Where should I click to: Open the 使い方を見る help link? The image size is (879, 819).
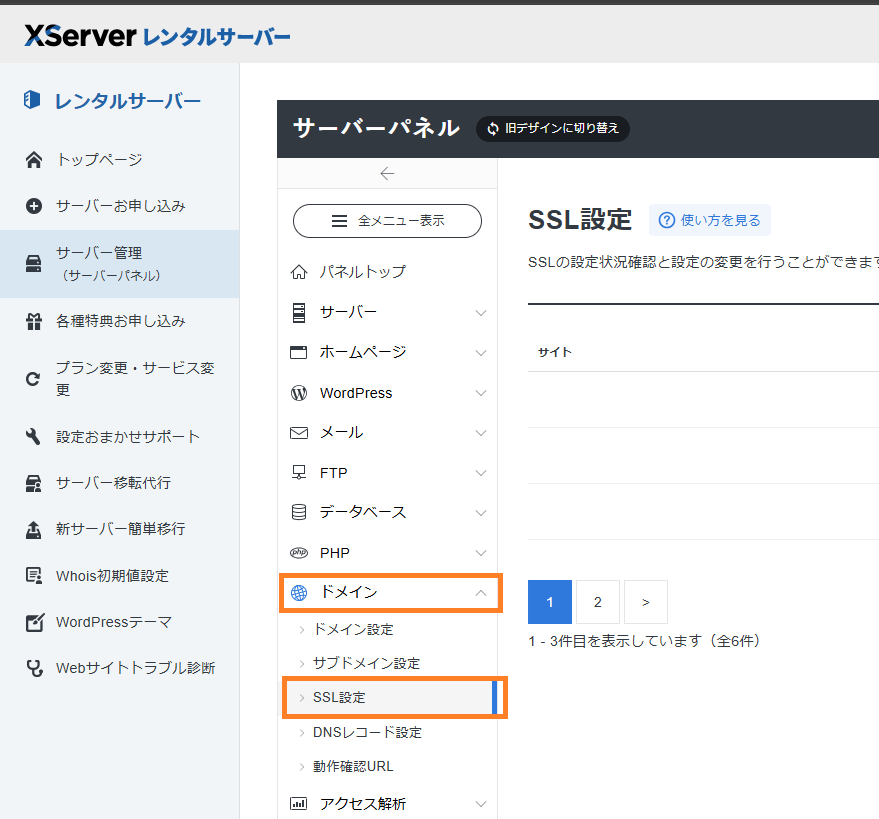710,220
